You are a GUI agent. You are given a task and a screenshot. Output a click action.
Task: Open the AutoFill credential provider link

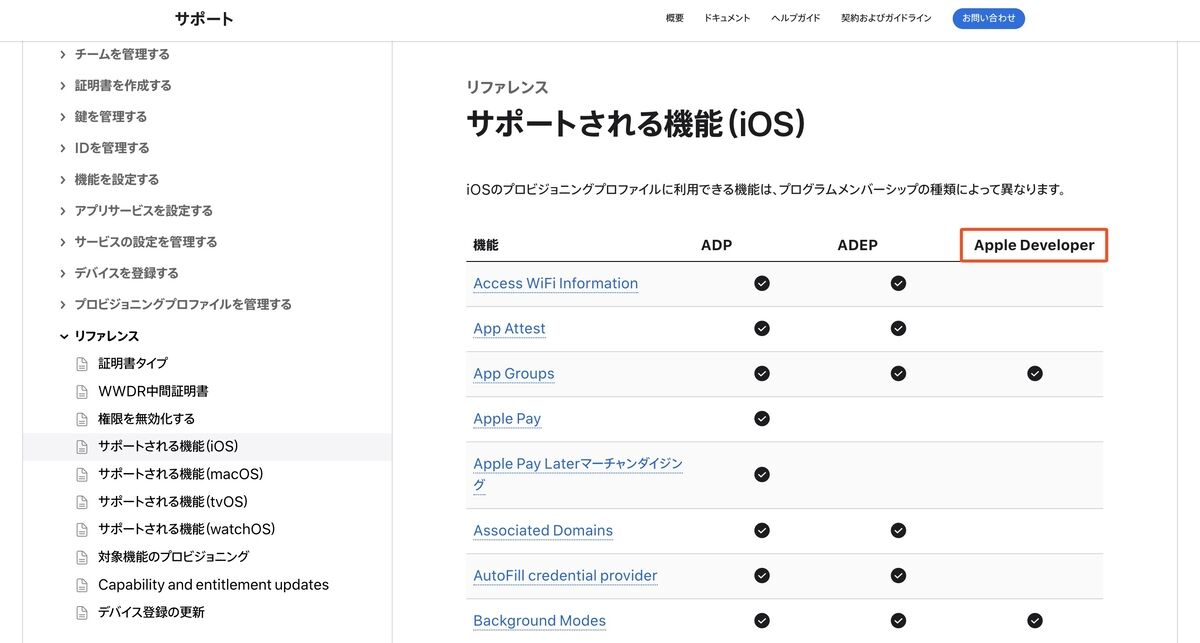(565, 575)
